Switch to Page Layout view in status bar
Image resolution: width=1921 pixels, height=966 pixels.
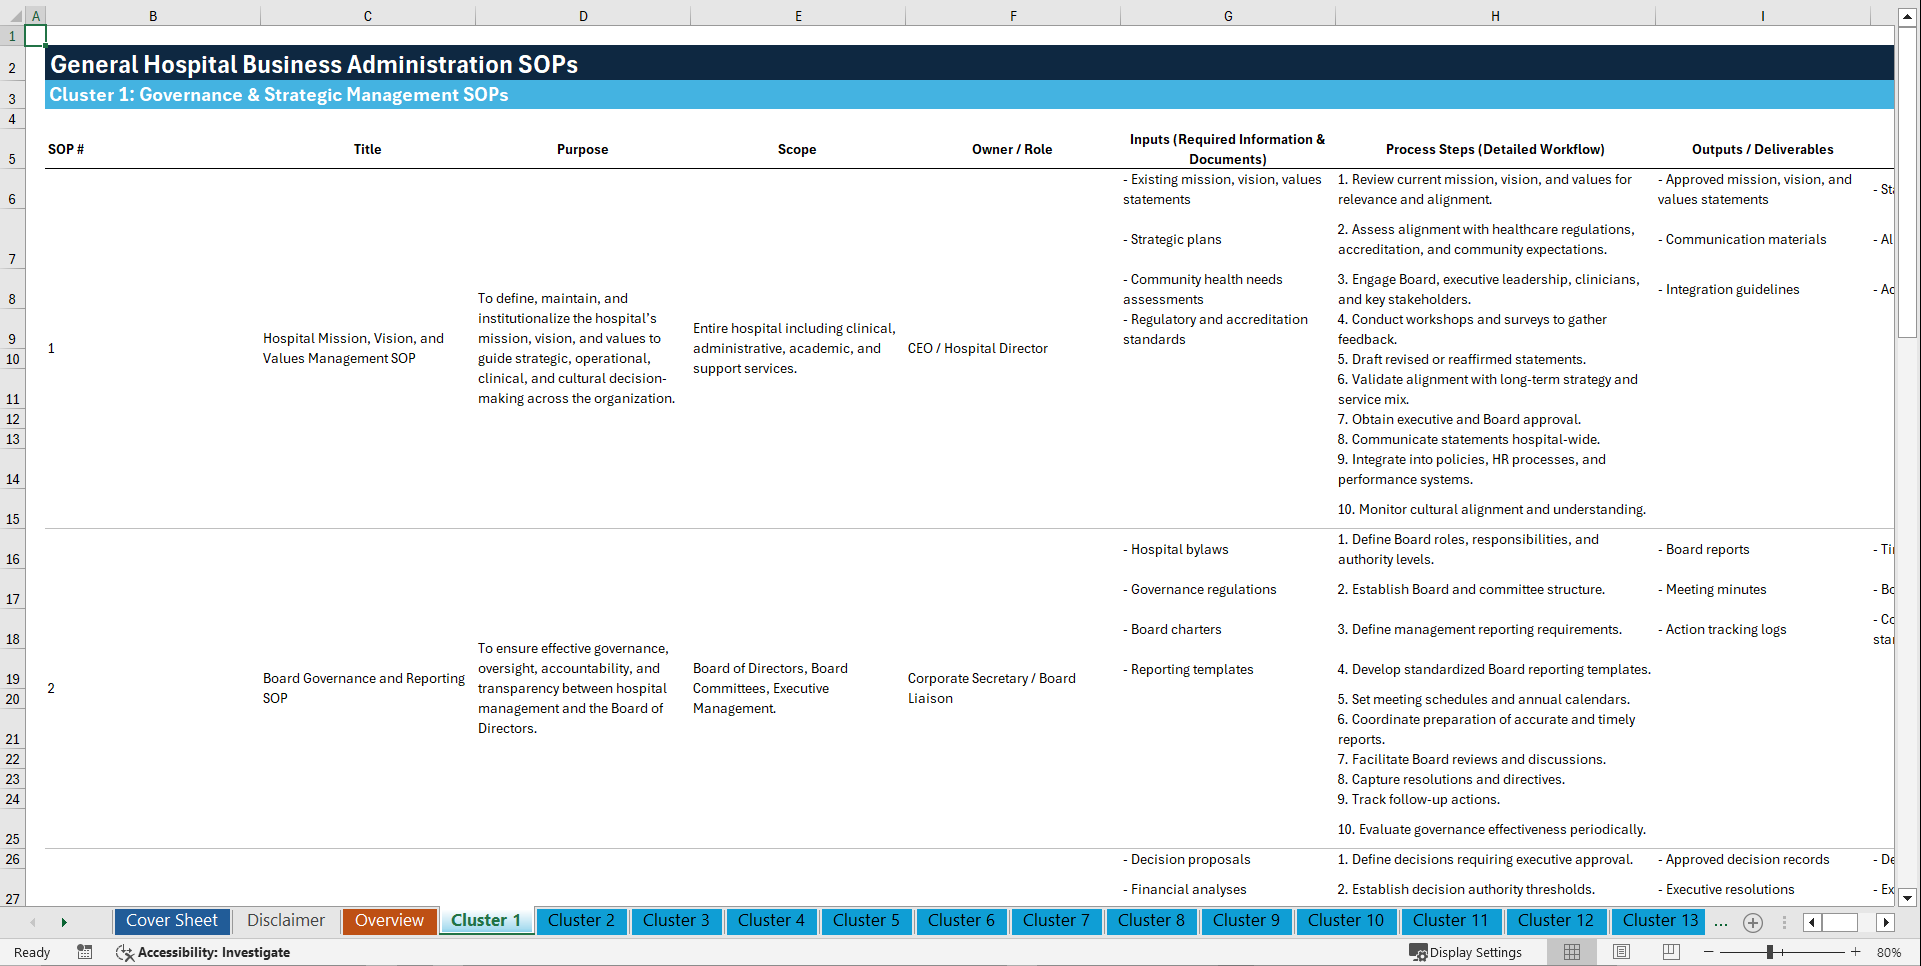[1621, 952]
